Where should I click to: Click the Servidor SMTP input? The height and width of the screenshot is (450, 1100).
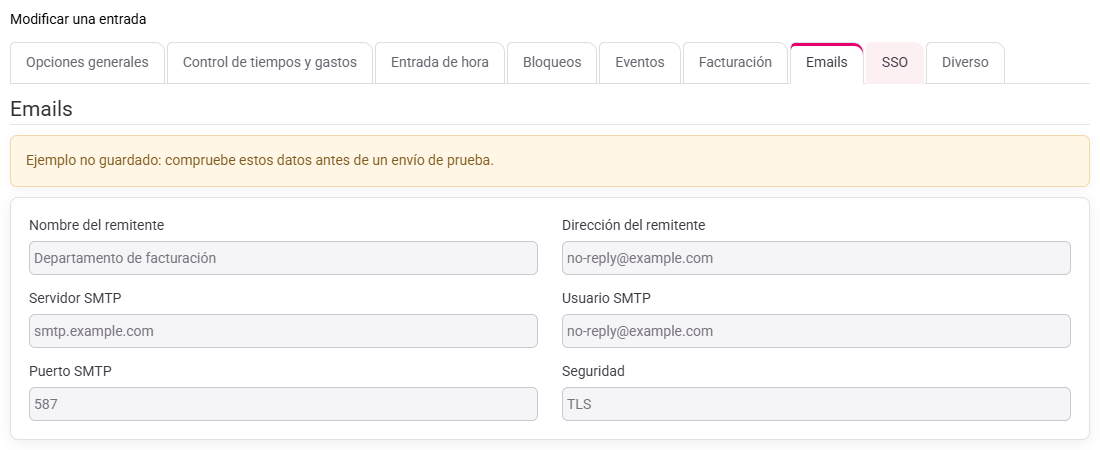[283, 331]
